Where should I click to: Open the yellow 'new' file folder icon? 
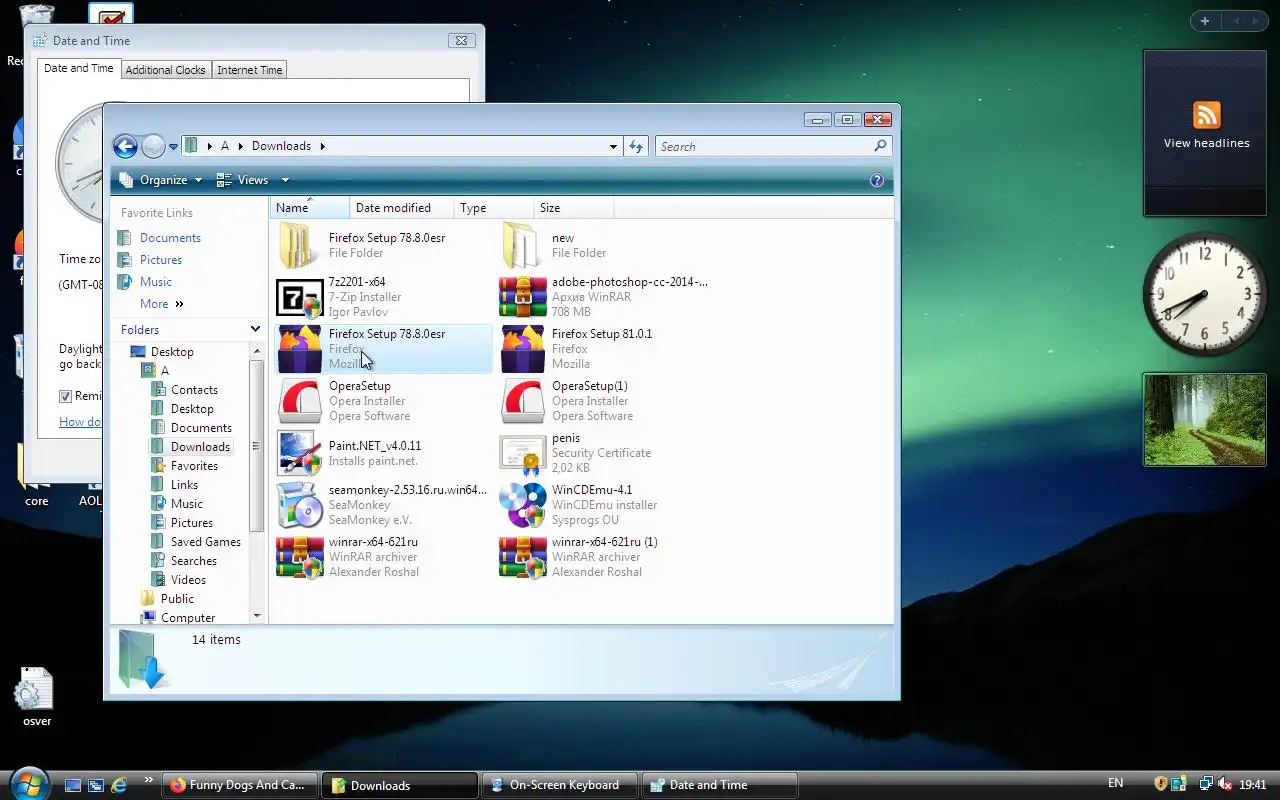(522, 245)
